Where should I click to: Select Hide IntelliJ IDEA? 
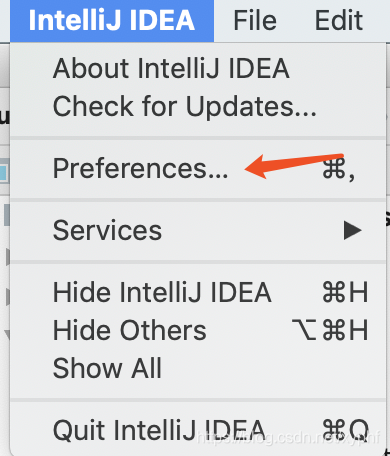(198, 292)
